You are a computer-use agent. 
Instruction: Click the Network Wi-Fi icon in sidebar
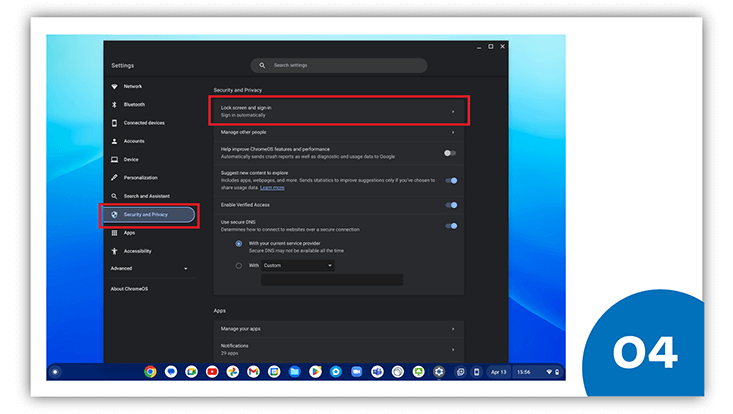coord(115,87)
